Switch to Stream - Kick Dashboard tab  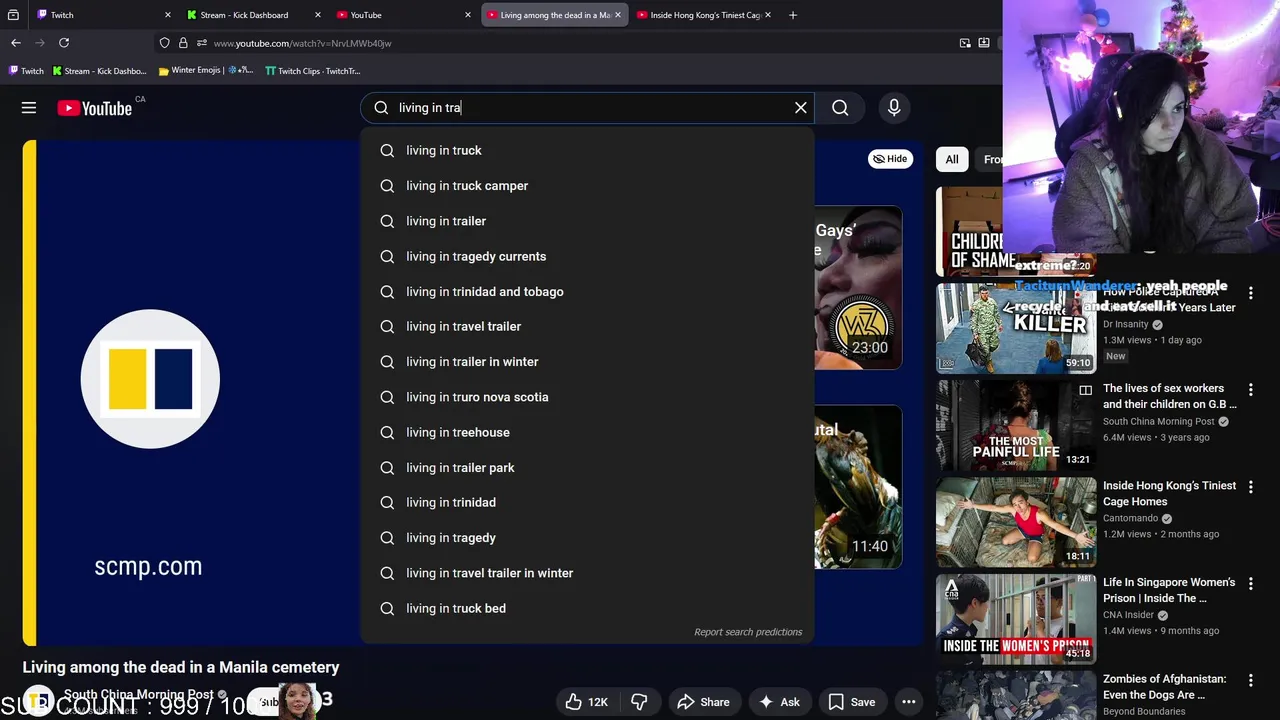[253, 15]
